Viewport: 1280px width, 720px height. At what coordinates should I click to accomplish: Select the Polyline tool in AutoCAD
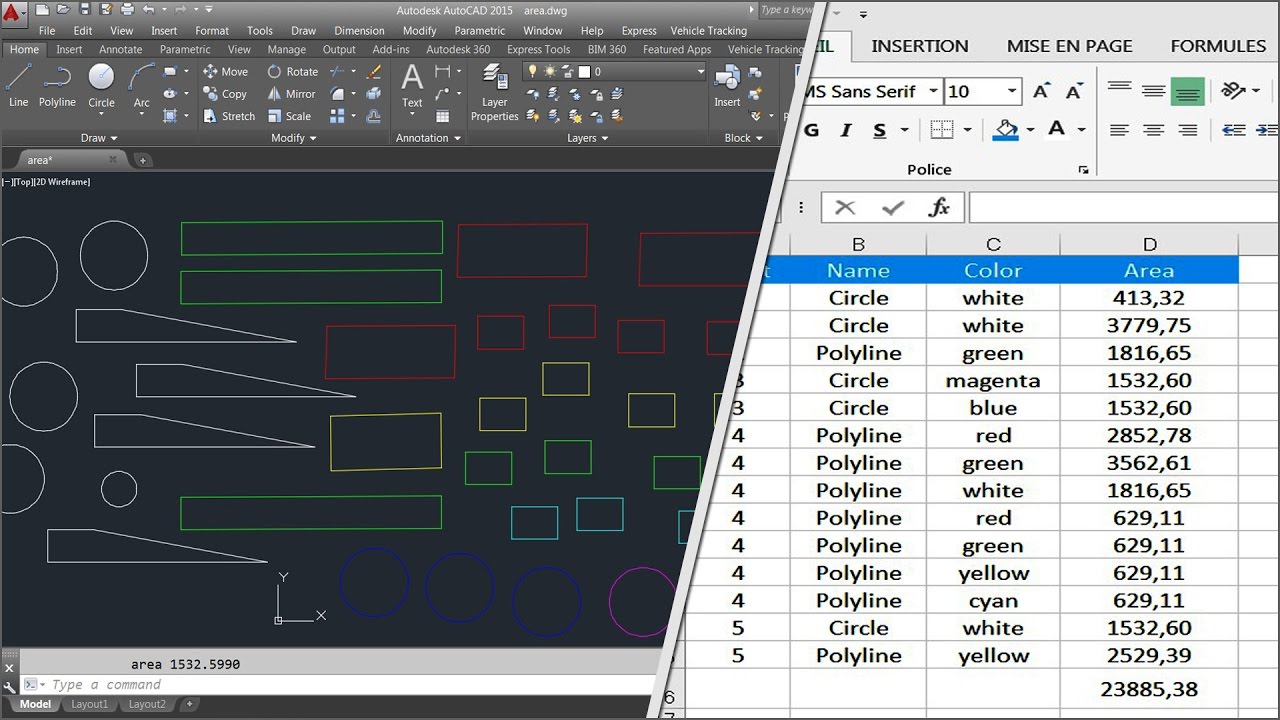point(57,85)
